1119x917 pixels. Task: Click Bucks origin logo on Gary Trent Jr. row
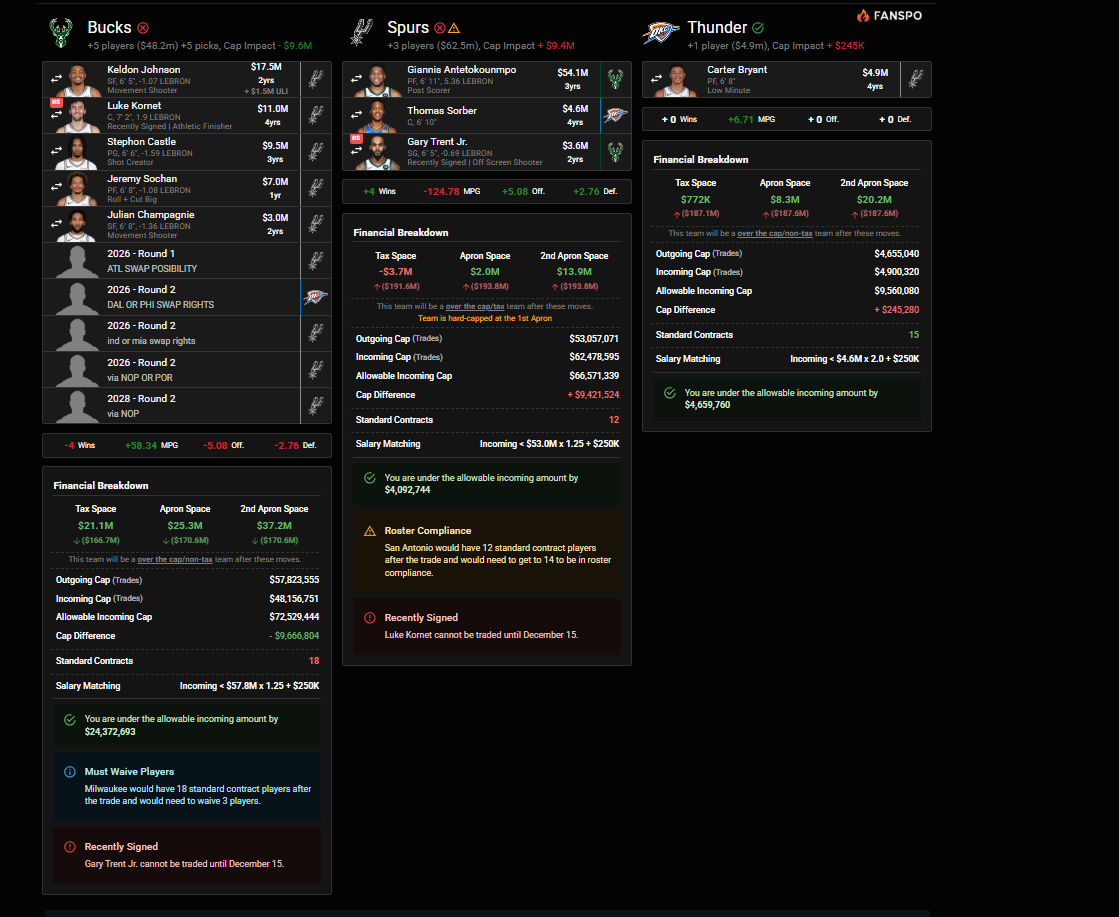(615, 151)
